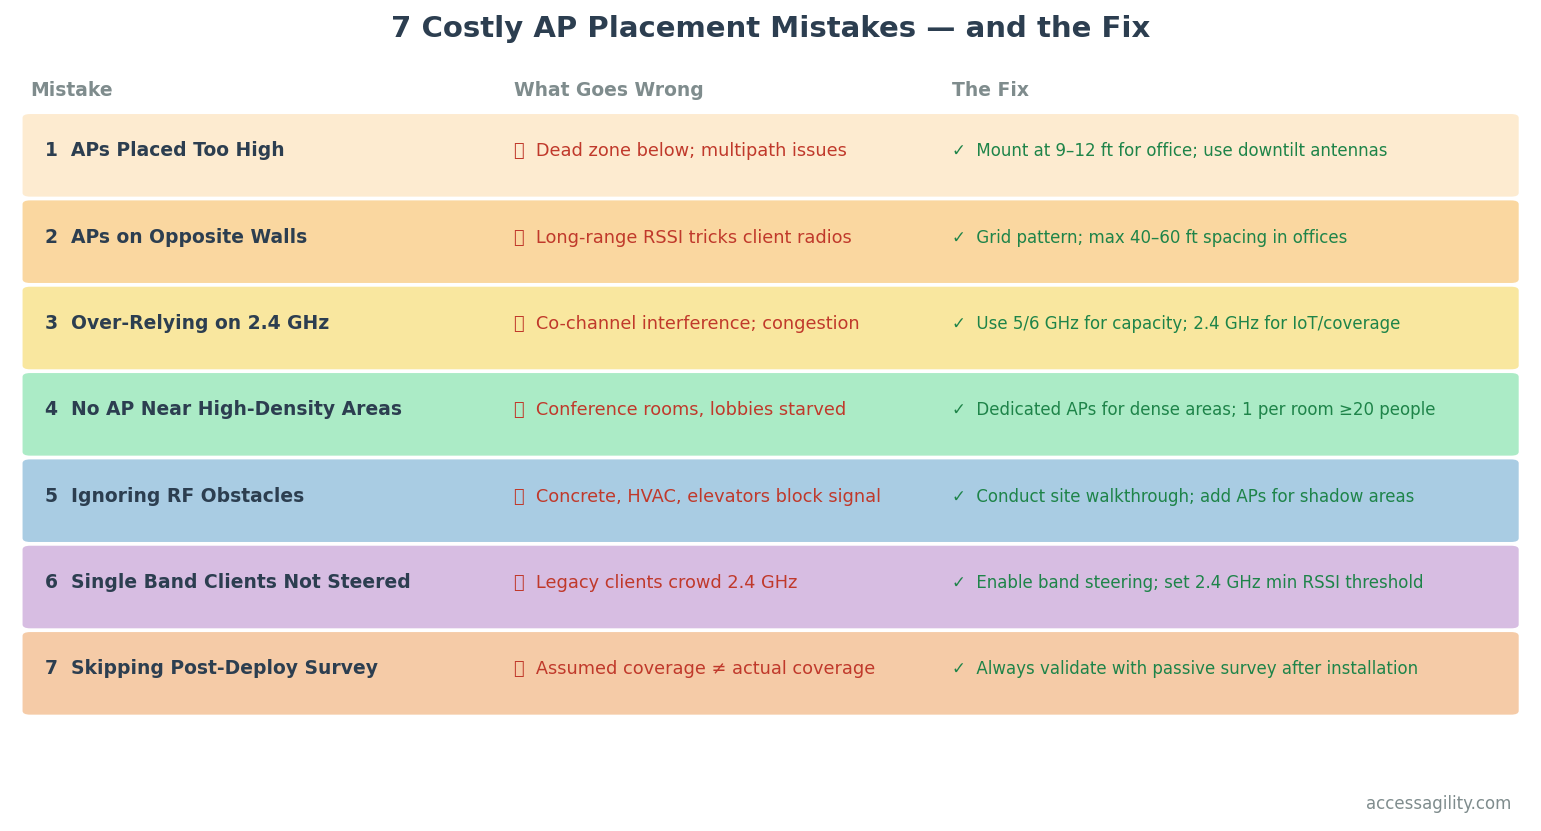Click the checkmark next to 'Grid pattern' fix
This screenshot has width=1541, height=831.
point(958,238)
